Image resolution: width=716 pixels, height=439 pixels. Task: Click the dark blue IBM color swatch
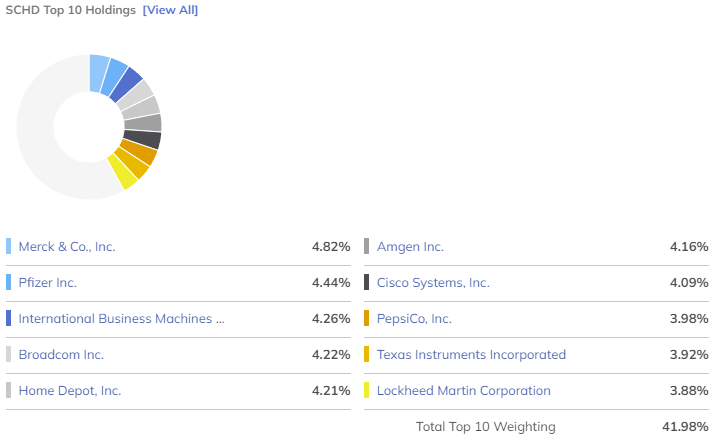pyautogui.click(x=9, y=318)
